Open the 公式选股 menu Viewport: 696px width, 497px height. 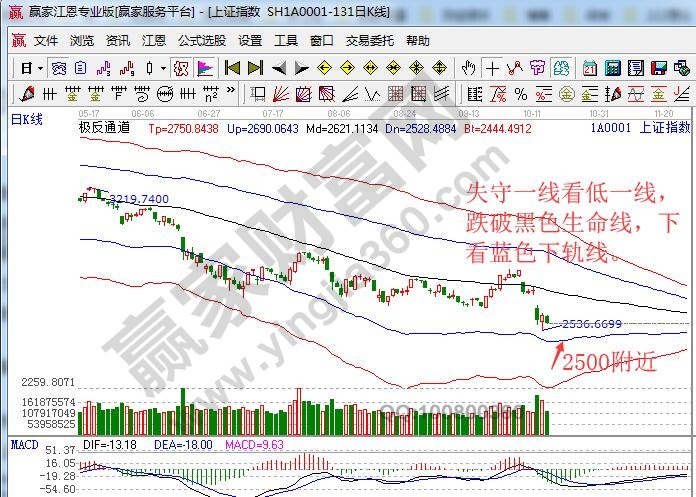204,41
